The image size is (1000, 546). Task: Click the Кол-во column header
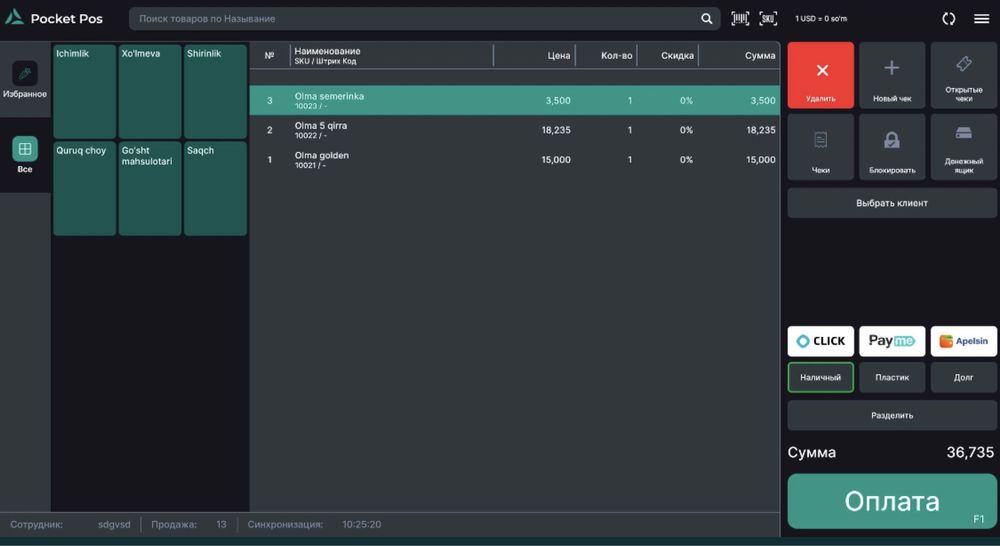point(617,55)
